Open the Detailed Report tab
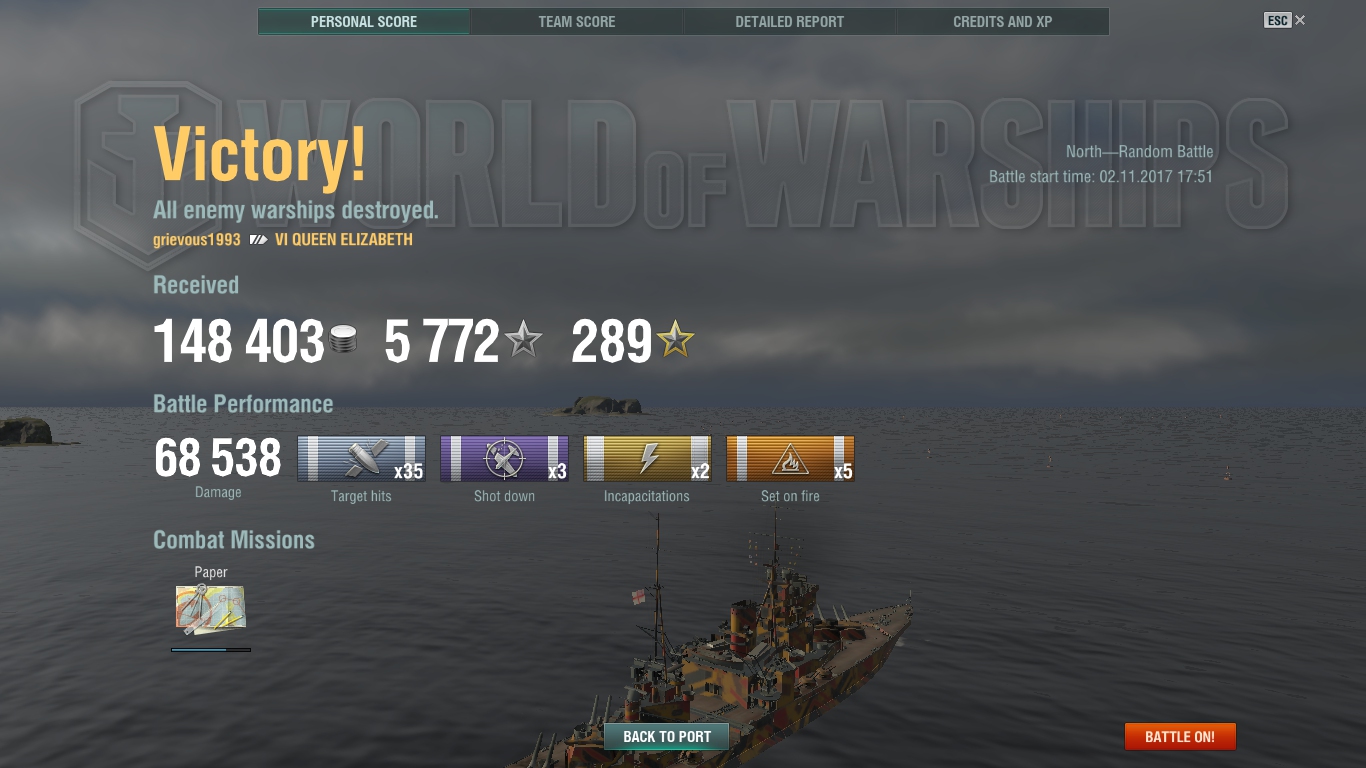 click(790, 21)
